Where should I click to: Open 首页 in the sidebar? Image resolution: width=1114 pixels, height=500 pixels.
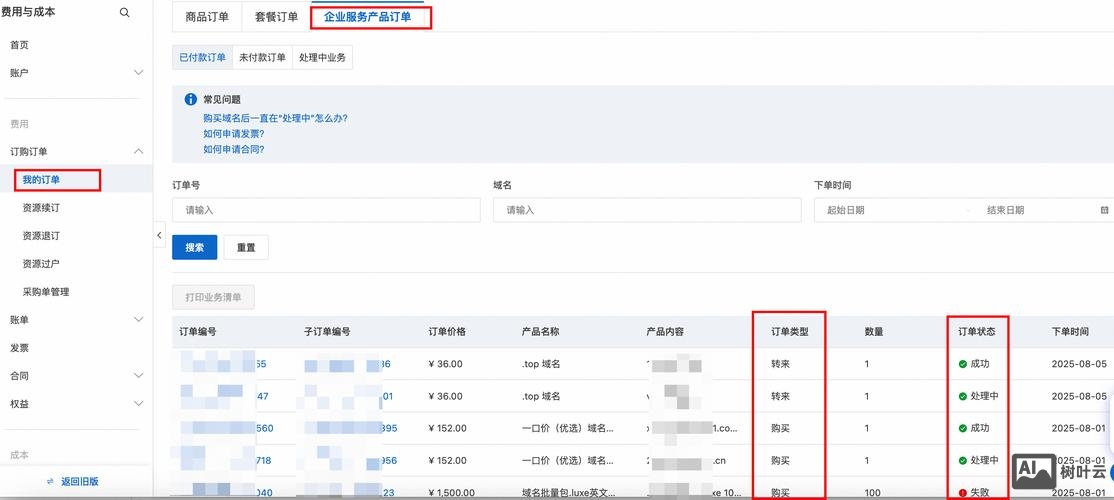(x=19, y=45)
